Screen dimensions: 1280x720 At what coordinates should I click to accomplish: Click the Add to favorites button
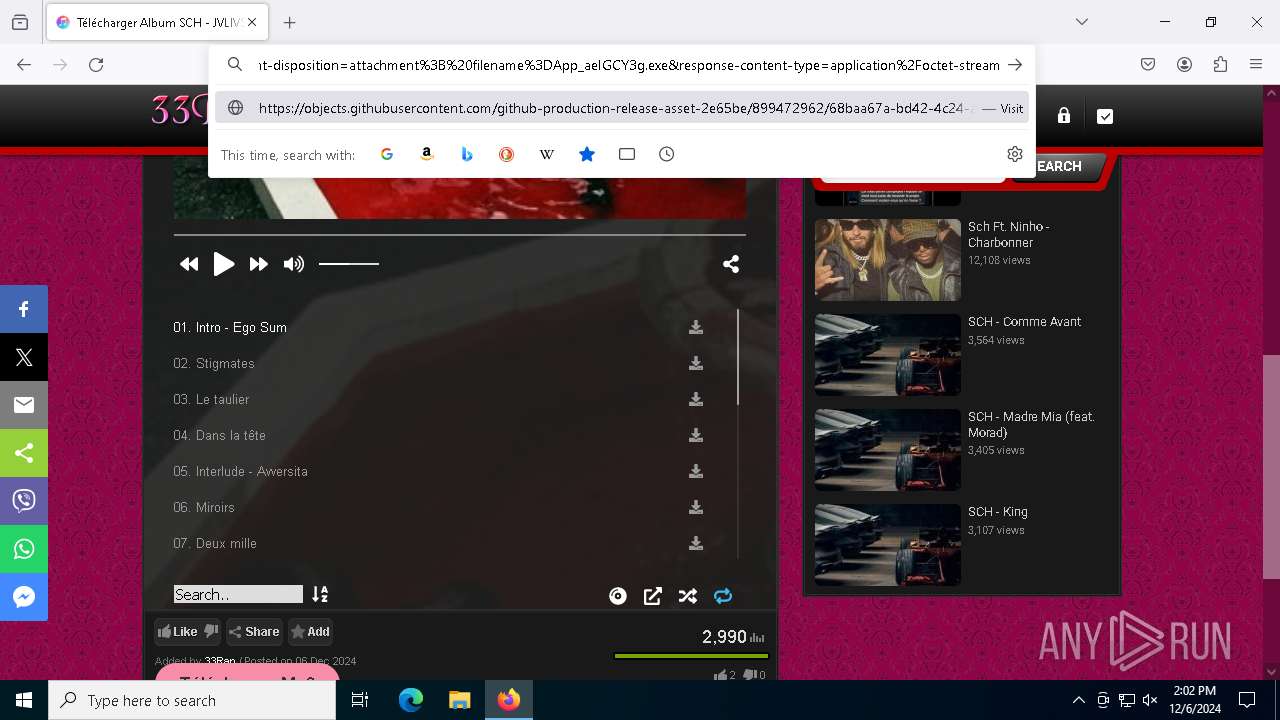pyautogui.click(x=310, y=632)
